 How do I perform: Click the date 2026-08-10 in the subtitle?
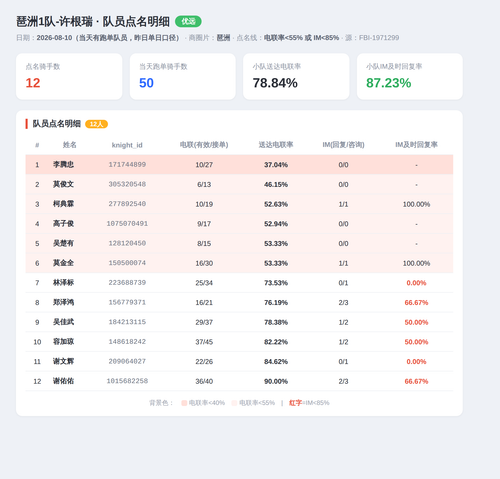click(54, 38)
